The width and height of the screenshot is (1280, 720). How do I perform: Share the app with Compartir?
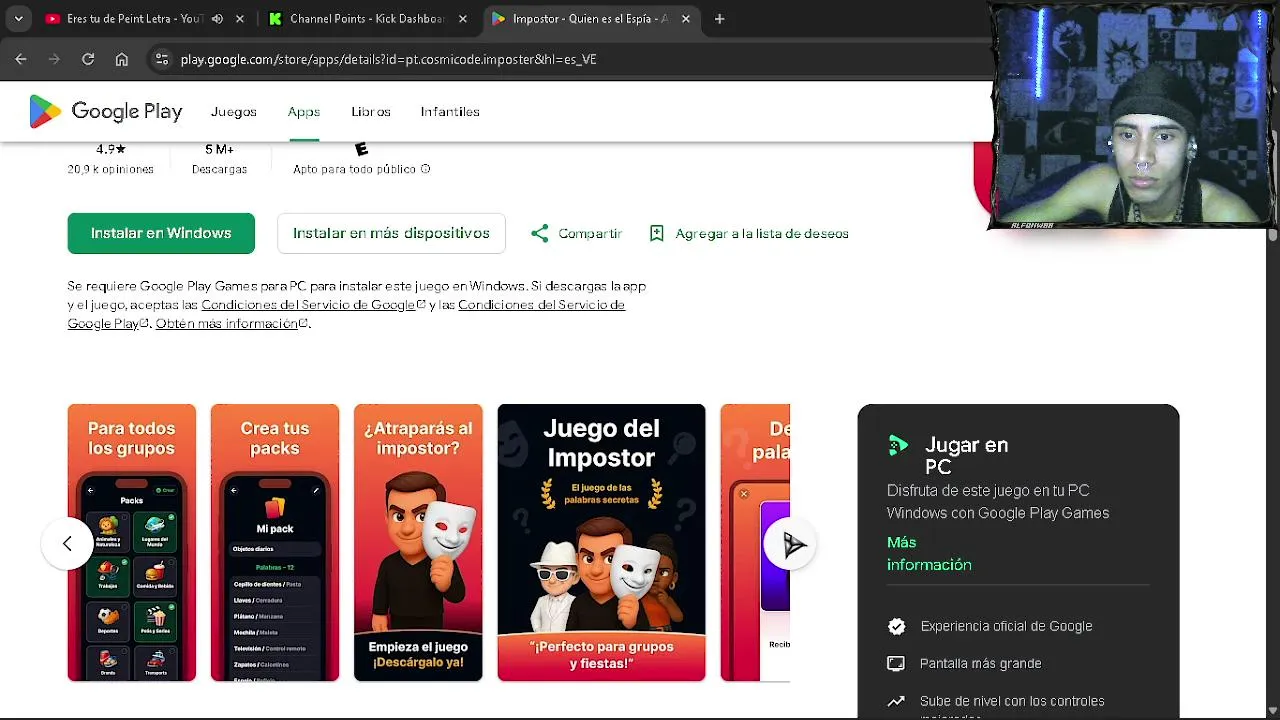point(576,233)
